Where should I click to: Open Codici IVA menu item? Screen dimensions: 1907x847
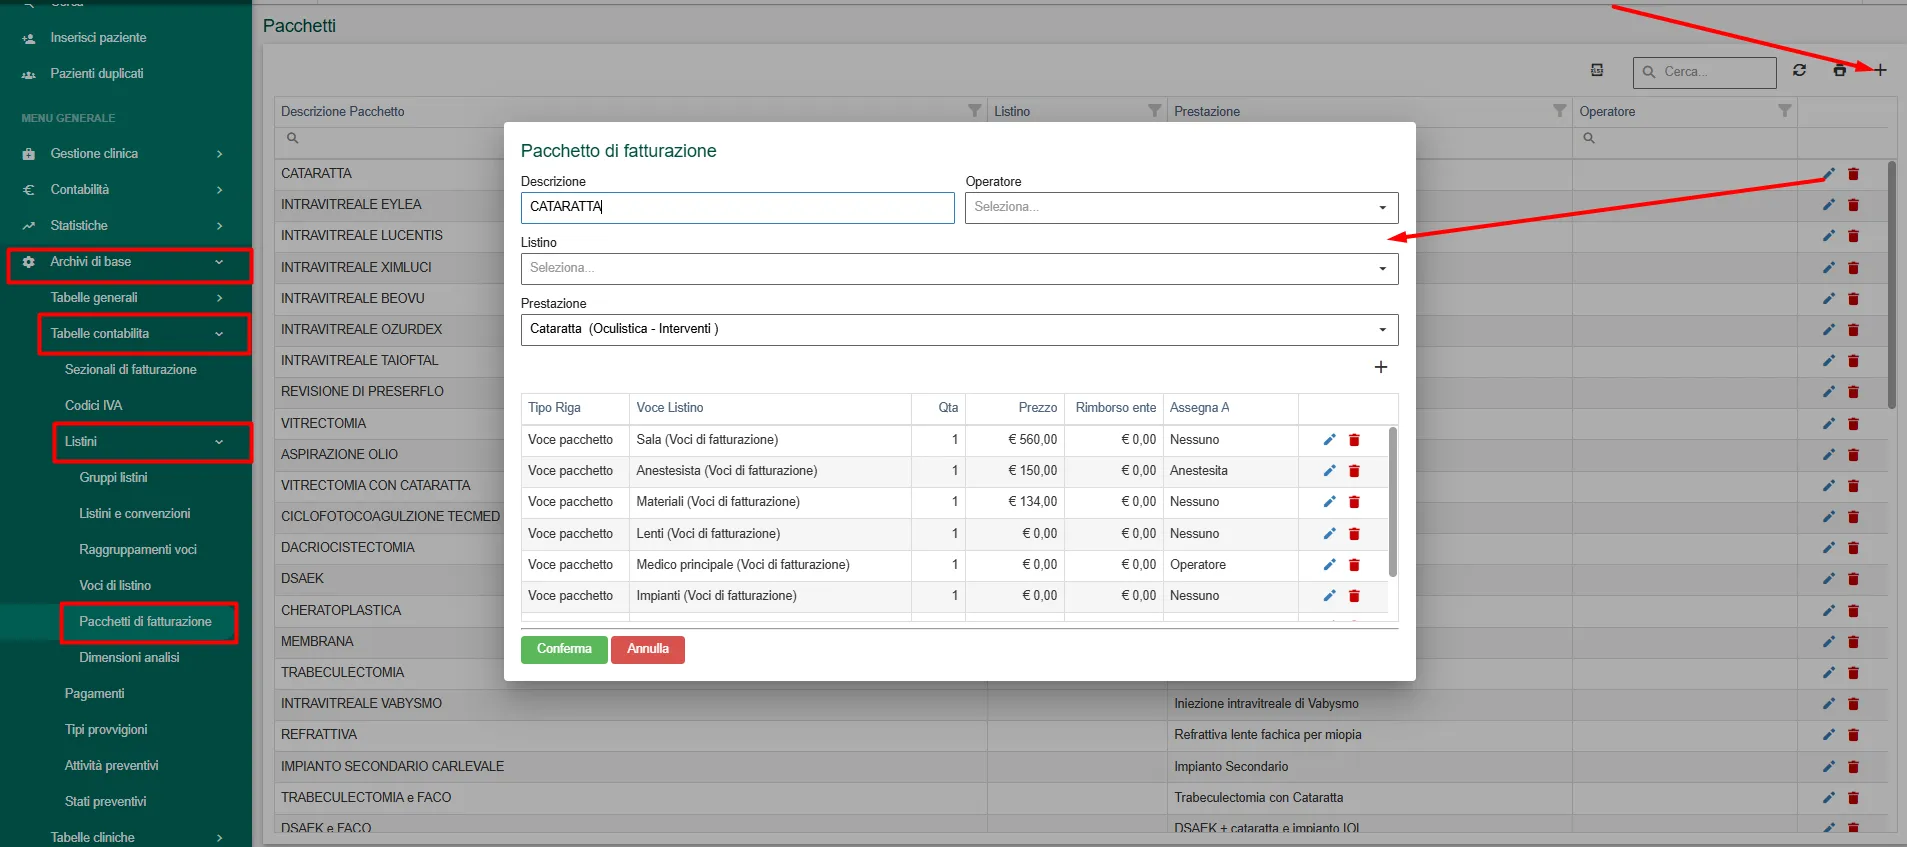tap(93, 405)
